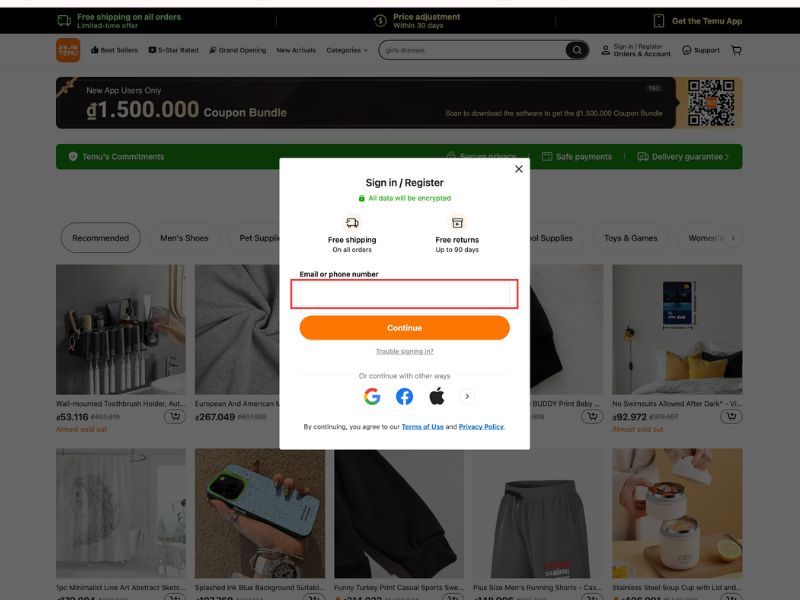
Task: Open the Trouble signing in link
Action: 404,352
